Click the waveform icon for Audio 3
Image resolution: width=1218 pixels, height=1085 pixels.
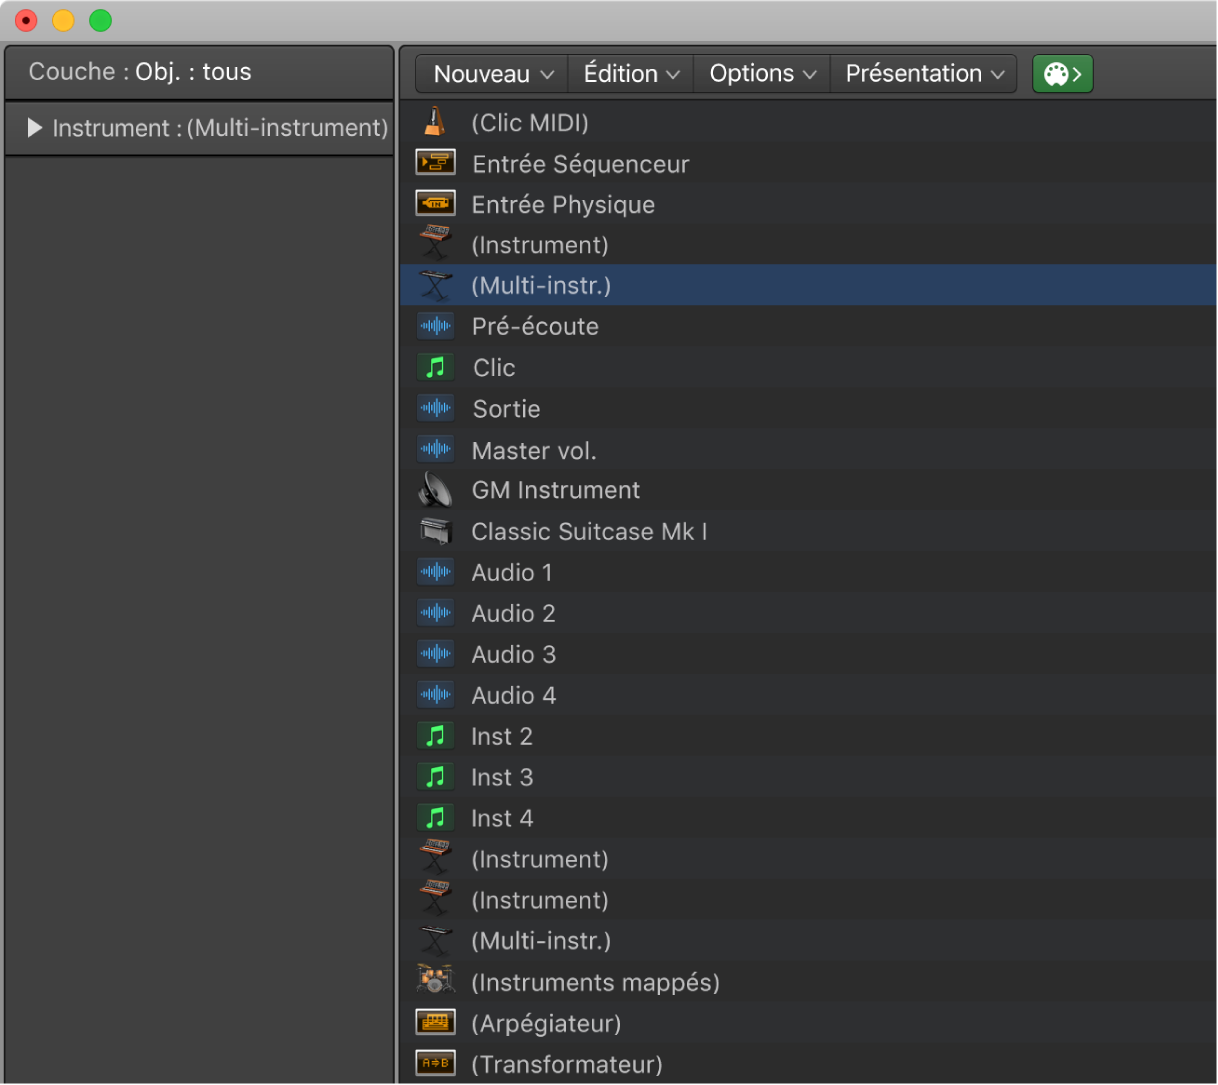(435, 654)
